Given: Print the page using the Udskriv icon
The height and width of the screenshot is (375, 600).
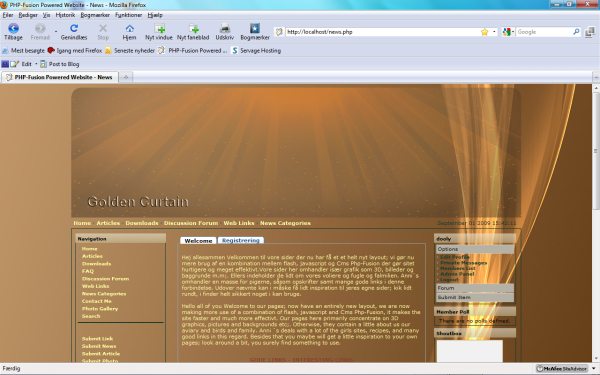Looking at the screenshot, I should point(225,28).
